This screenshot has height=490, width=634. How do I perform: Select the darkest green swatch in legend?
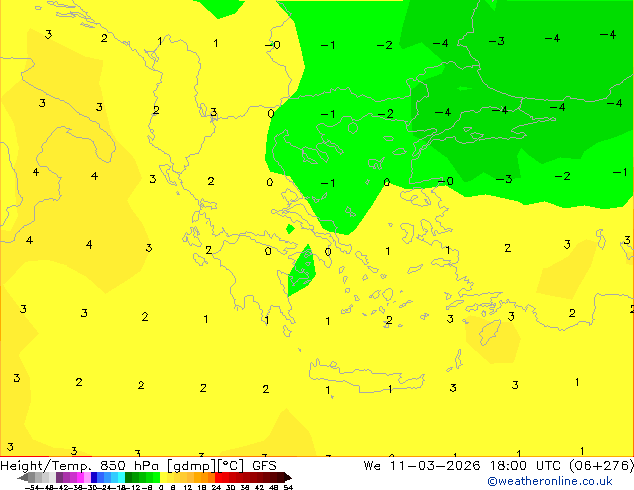[x=129, y=477]
